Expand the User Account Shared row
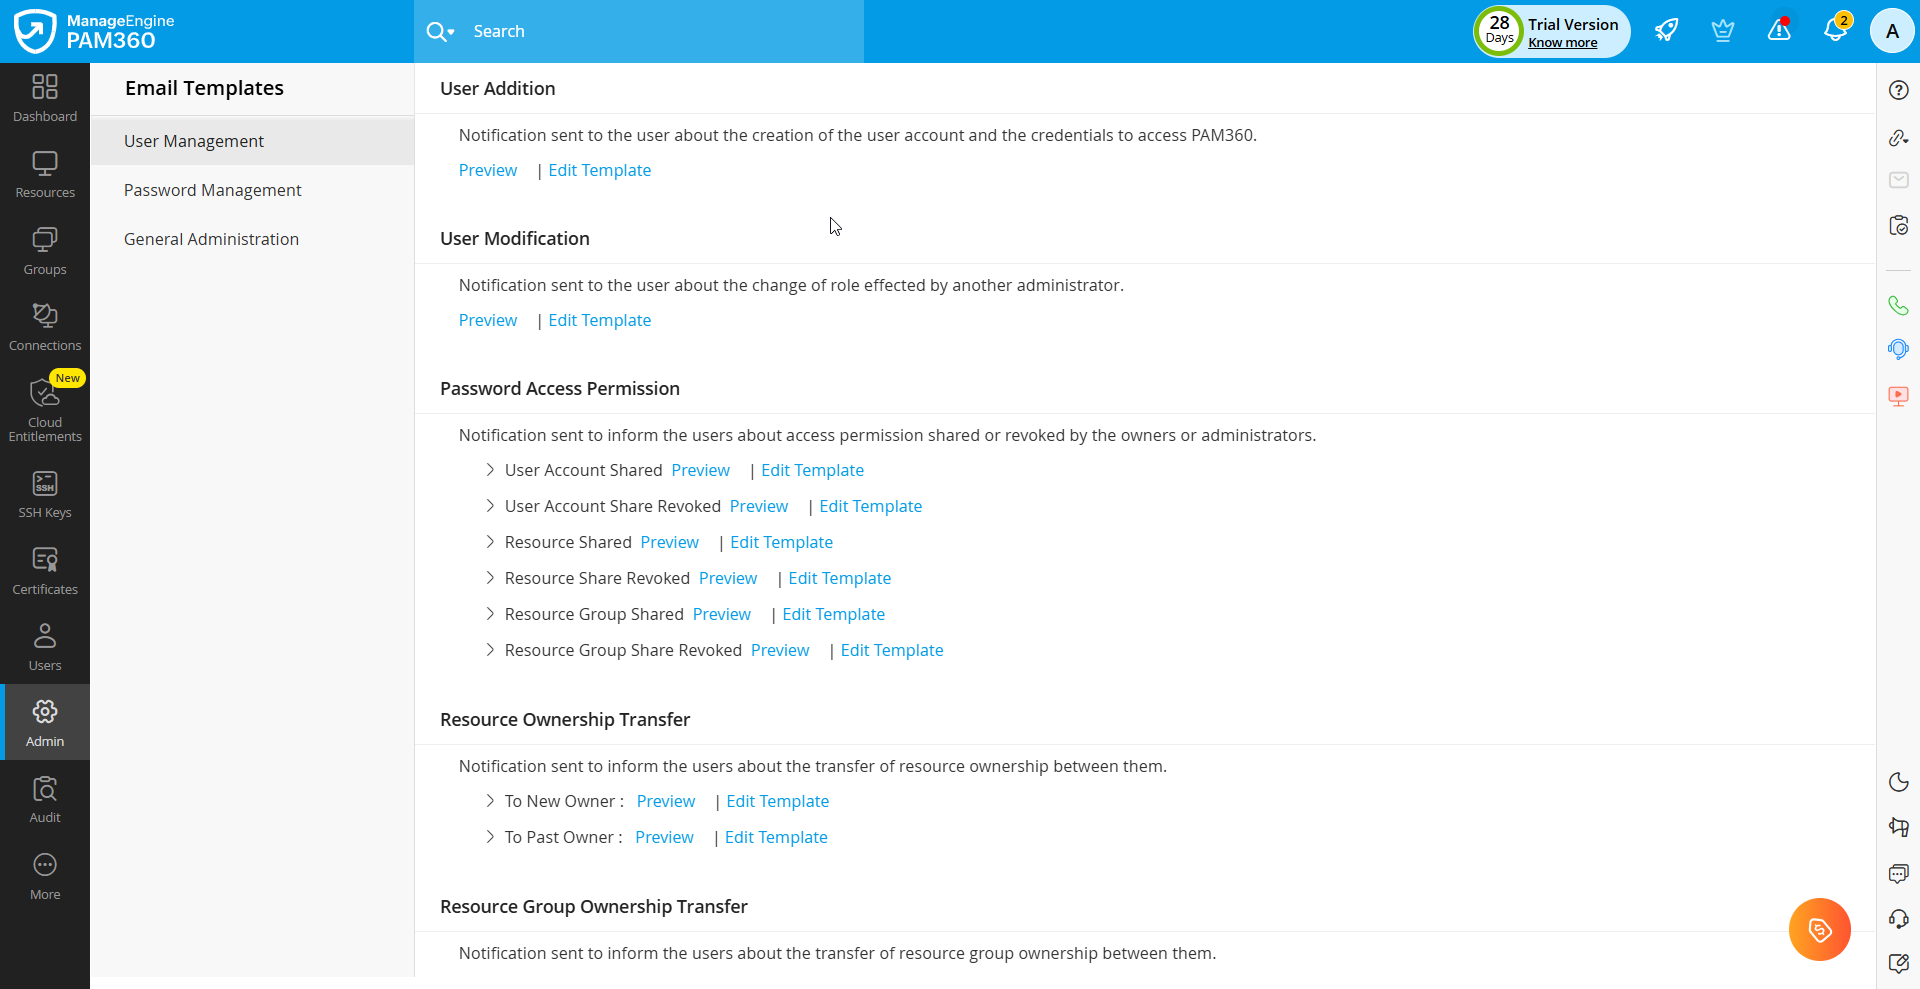The image size is (1920, 989). (490, 470)
